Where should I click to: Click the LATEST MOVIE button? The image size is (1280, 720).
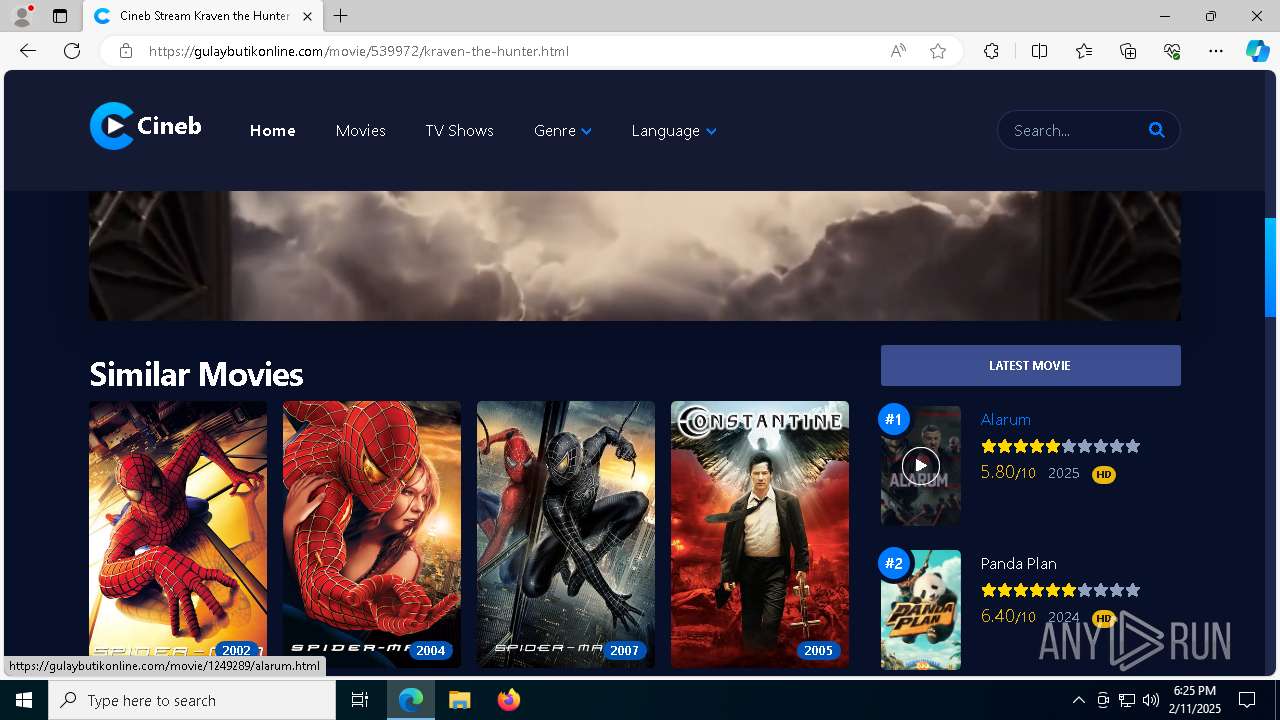pos(1030,365)
